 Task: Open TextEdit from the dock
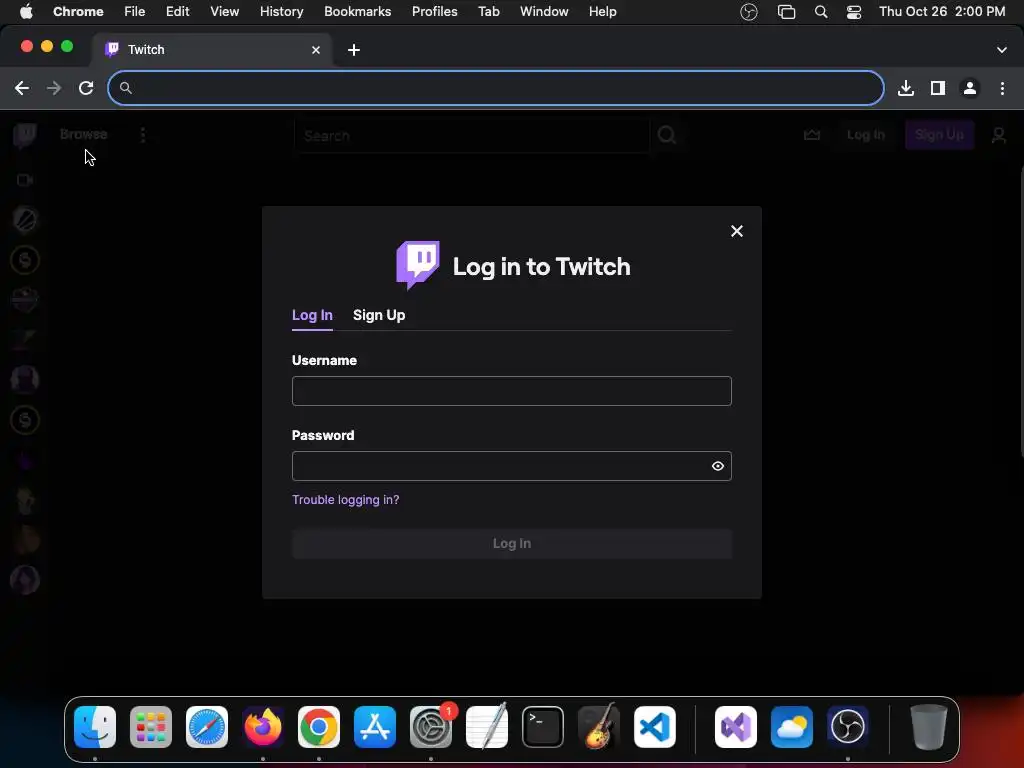pyautogui.click(x=487, y=727)
